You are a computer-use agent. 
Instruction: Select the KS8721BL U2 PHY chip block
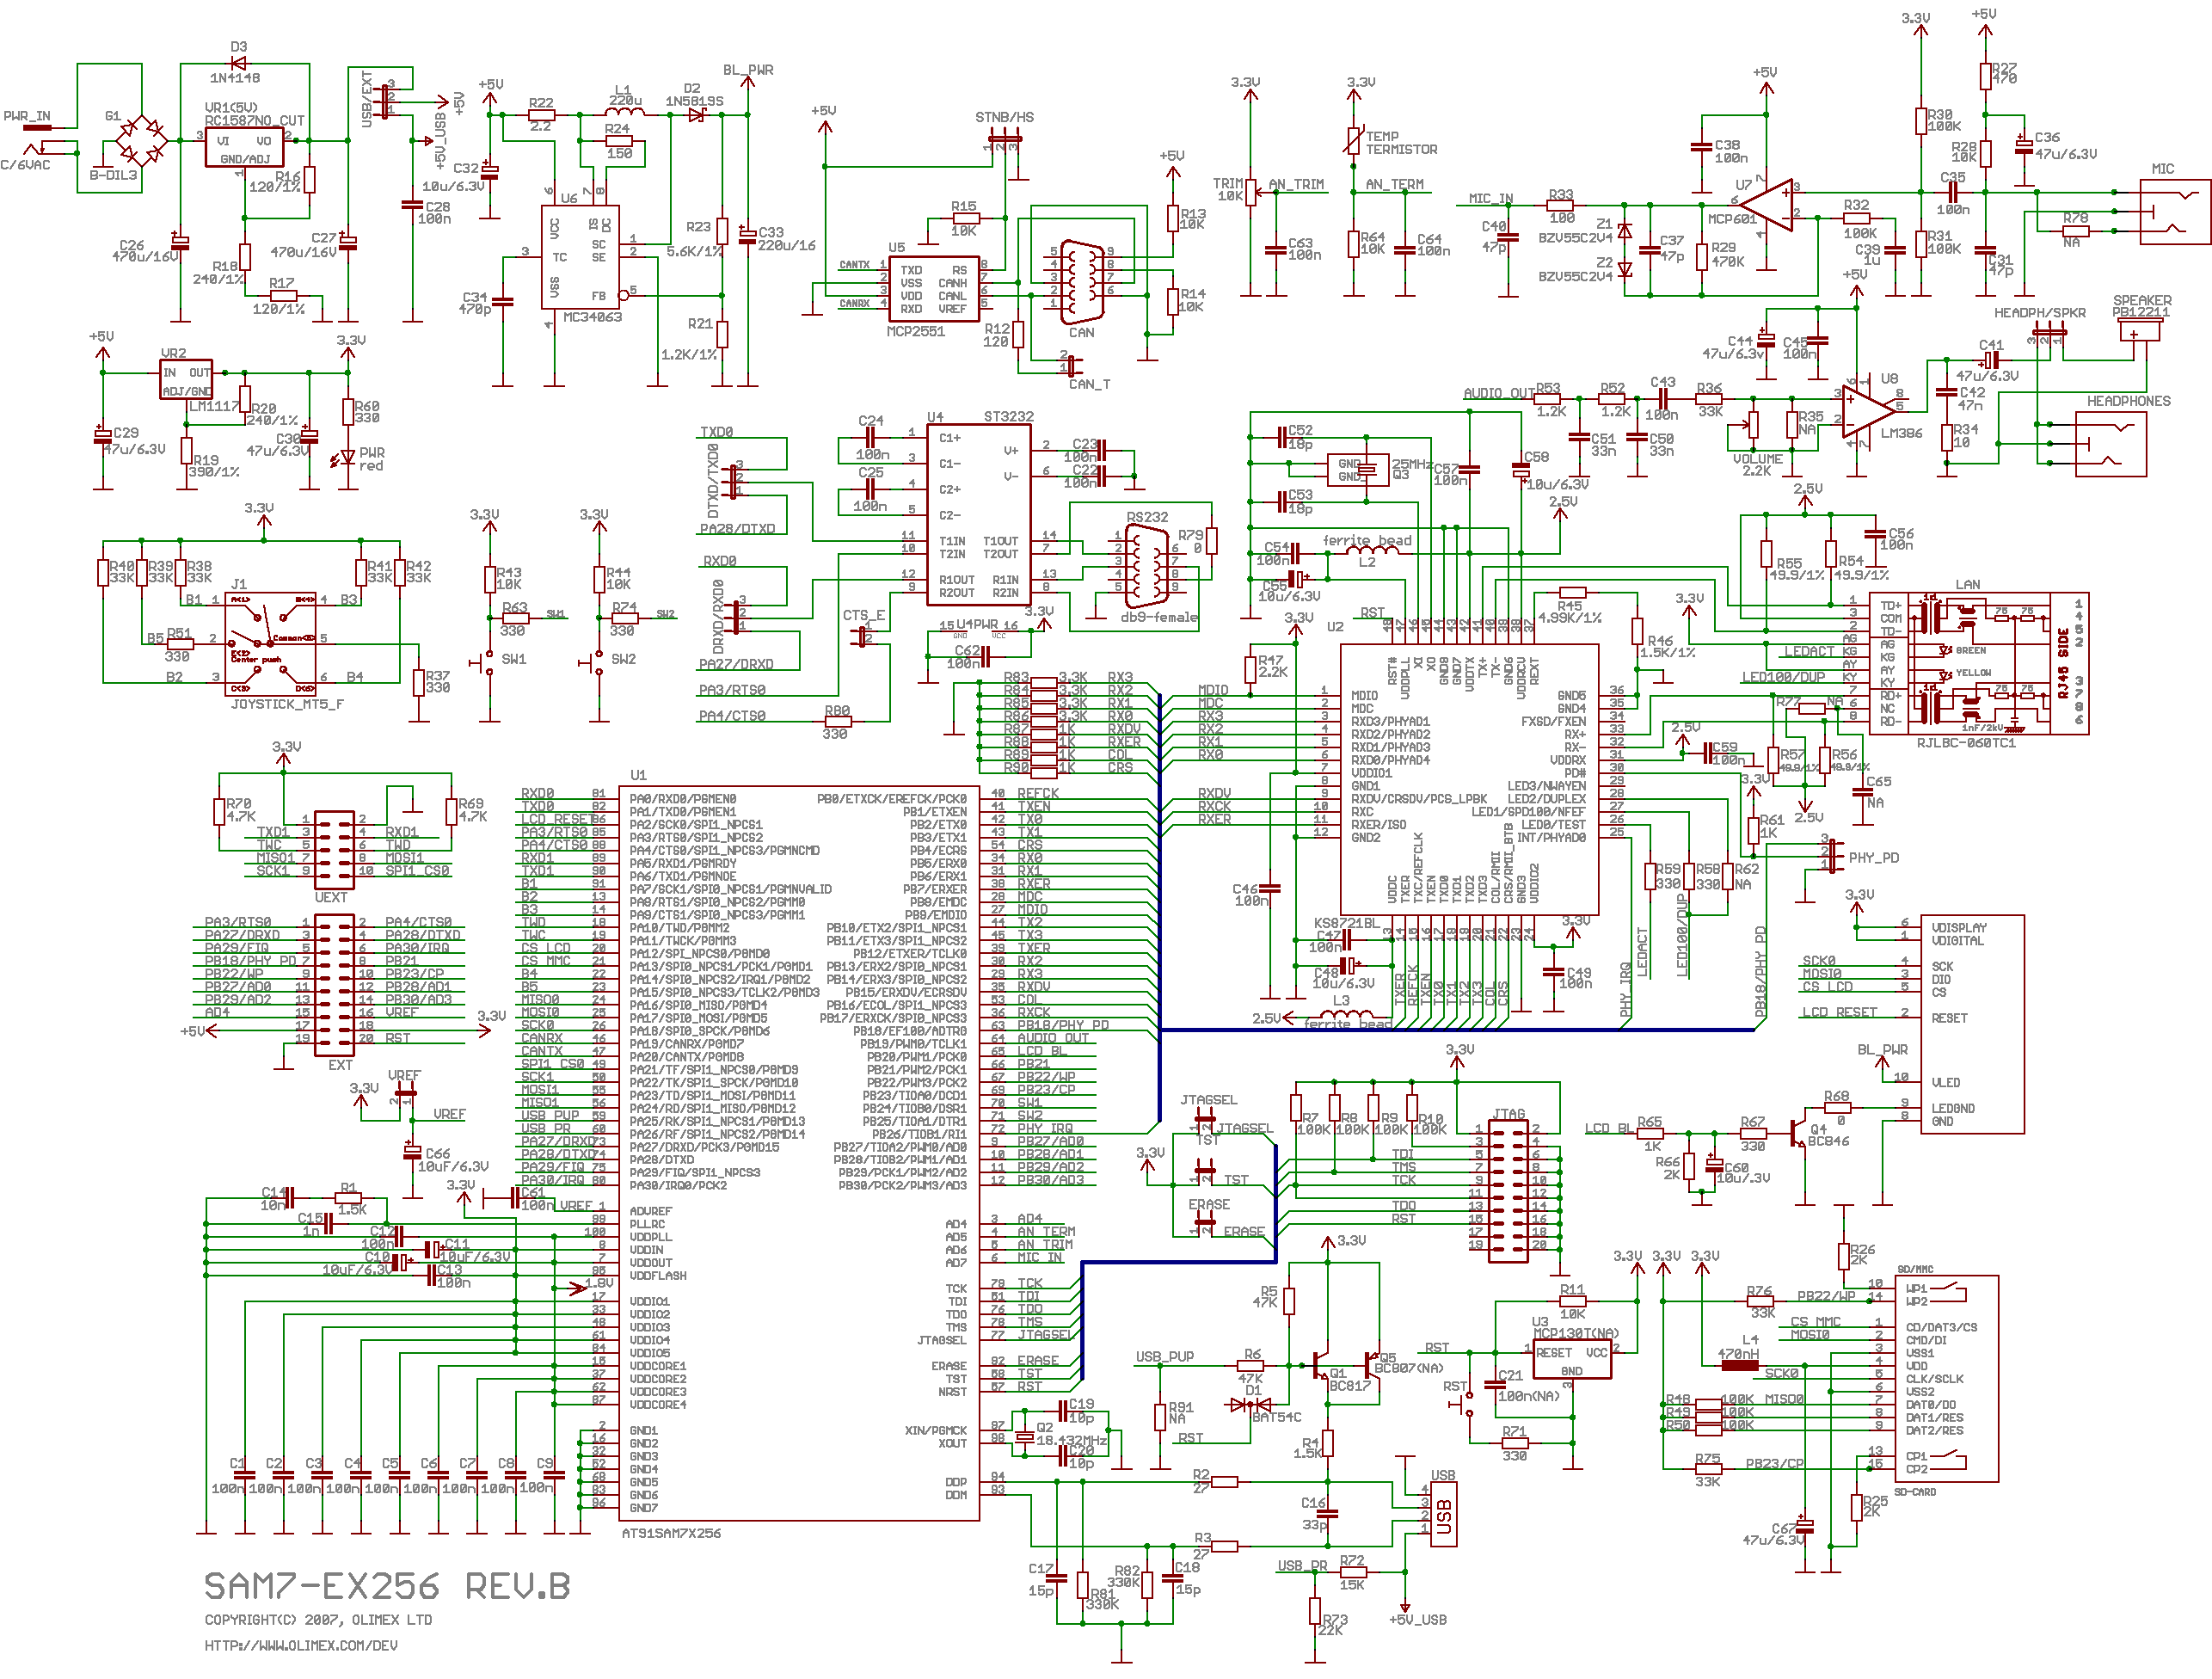(1469, 779)
